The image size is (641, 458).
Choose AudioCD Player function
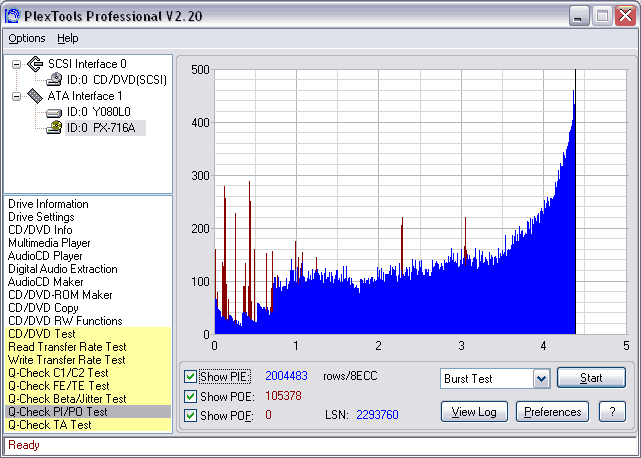coord(45,256)
